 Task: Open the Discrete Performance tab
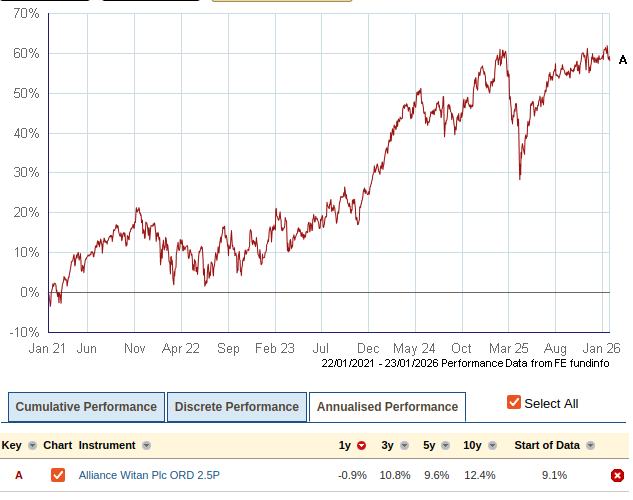coord(236,407)
